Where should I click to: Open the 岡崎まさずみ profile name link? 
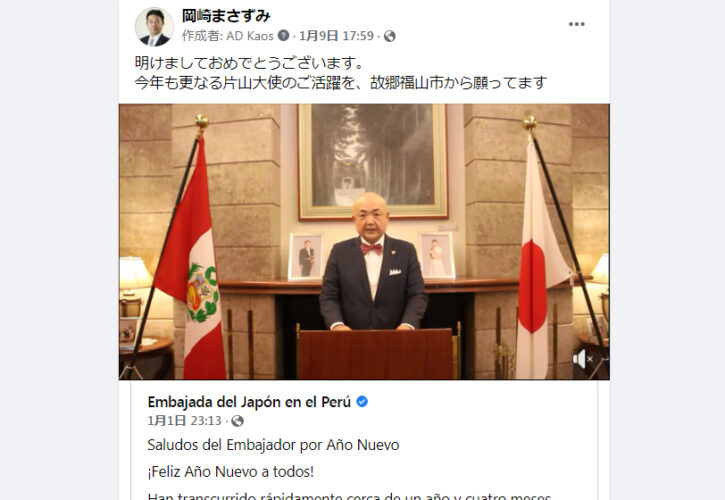(x=226, y=16)
